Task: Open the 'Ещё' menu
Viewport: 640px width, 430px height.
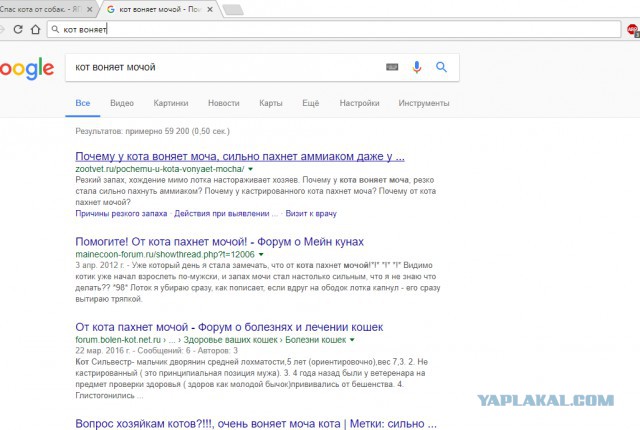Action: 311,103
